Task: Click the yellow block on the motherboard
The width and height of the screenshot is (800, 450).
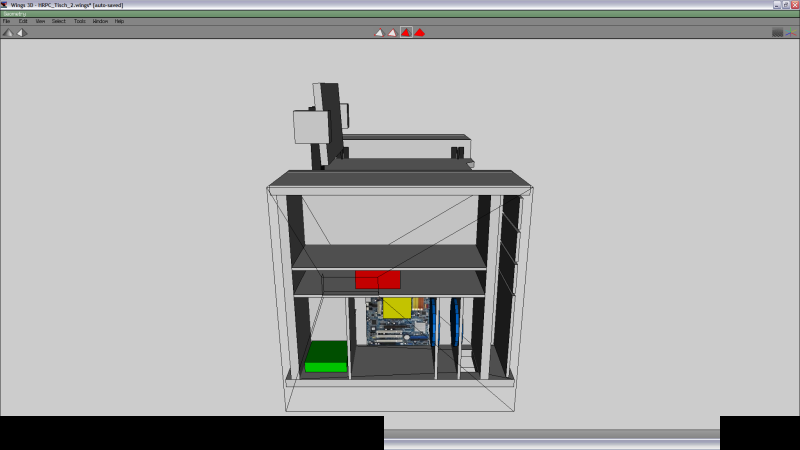Action: (397, 308)
